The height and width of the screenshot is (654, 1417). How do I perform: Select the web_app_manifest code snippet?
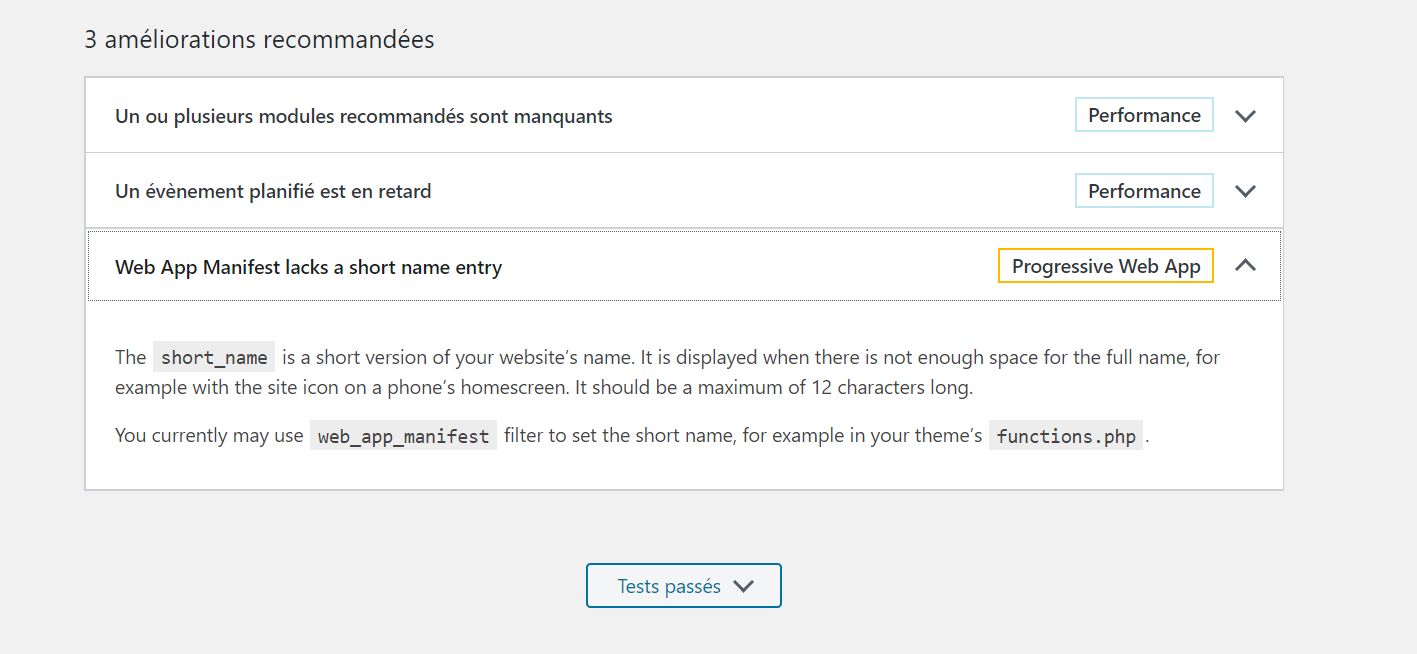[403, 436]
